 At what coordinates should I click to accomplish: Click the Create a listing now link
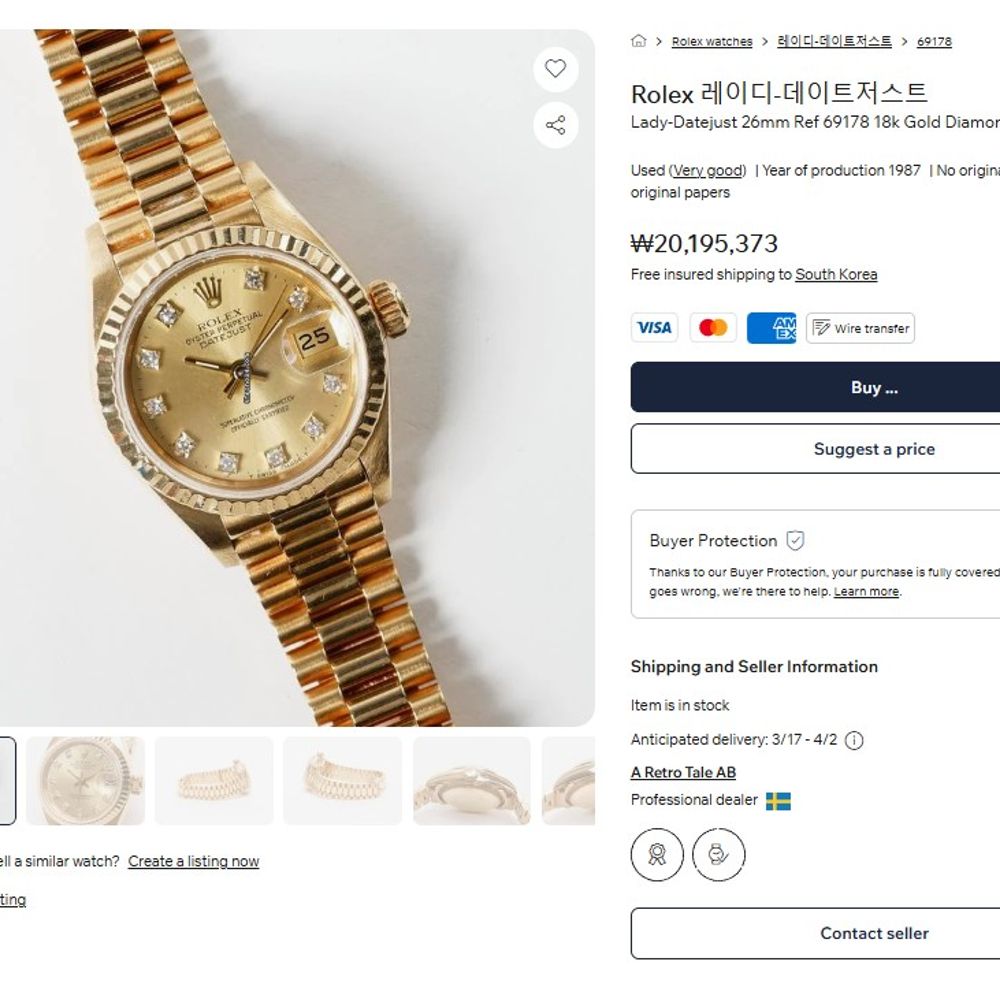click(193, 861)
